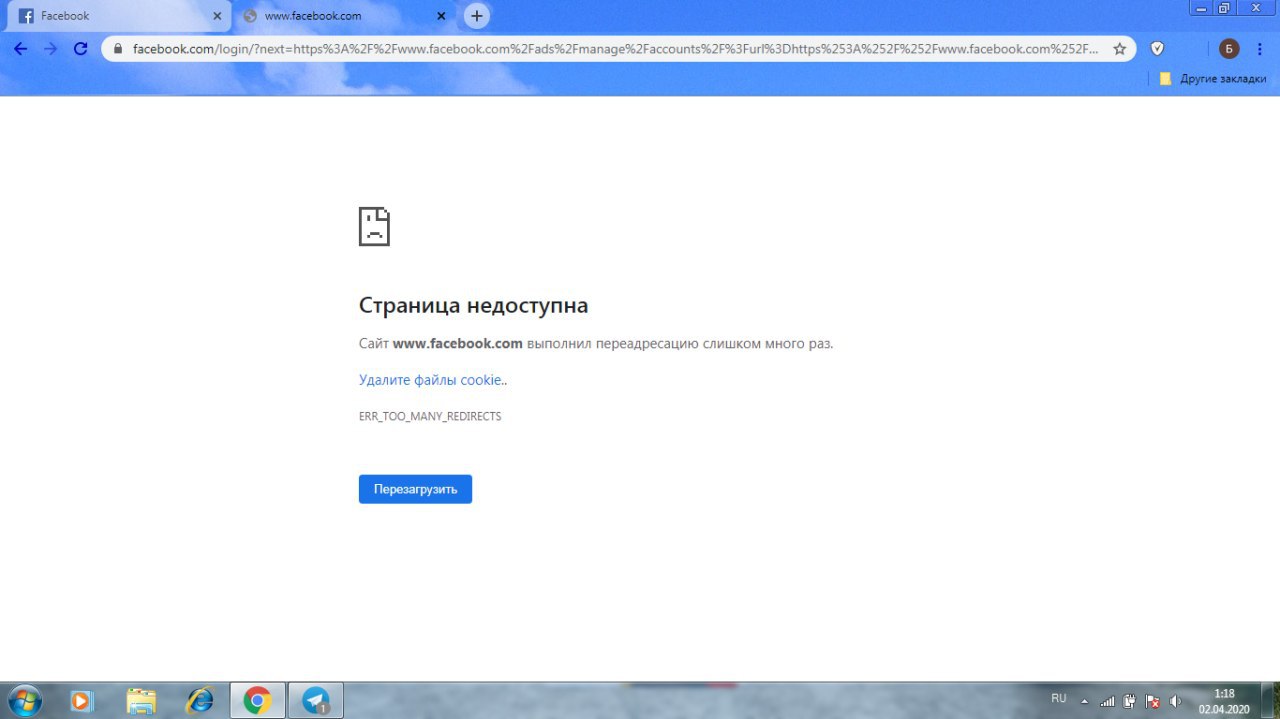Click the Facebook favicon in first tab

27,16
